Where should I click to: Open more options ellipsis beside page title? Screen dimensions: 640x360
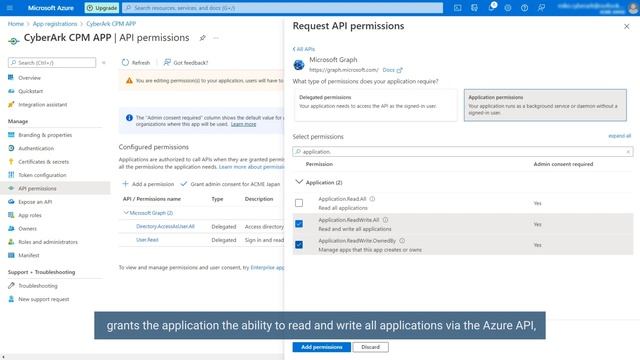tap(216, 38)
